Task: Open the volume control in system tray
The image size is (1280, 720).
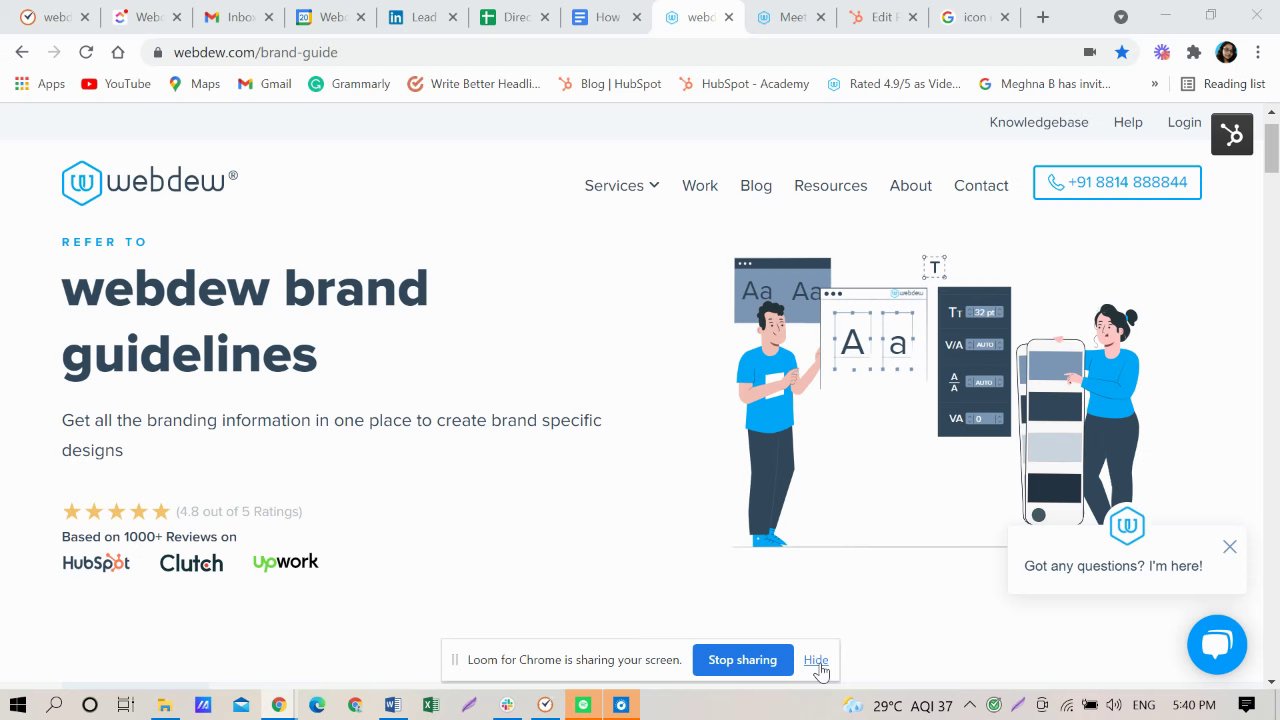Action: [x=1114, y=705]
